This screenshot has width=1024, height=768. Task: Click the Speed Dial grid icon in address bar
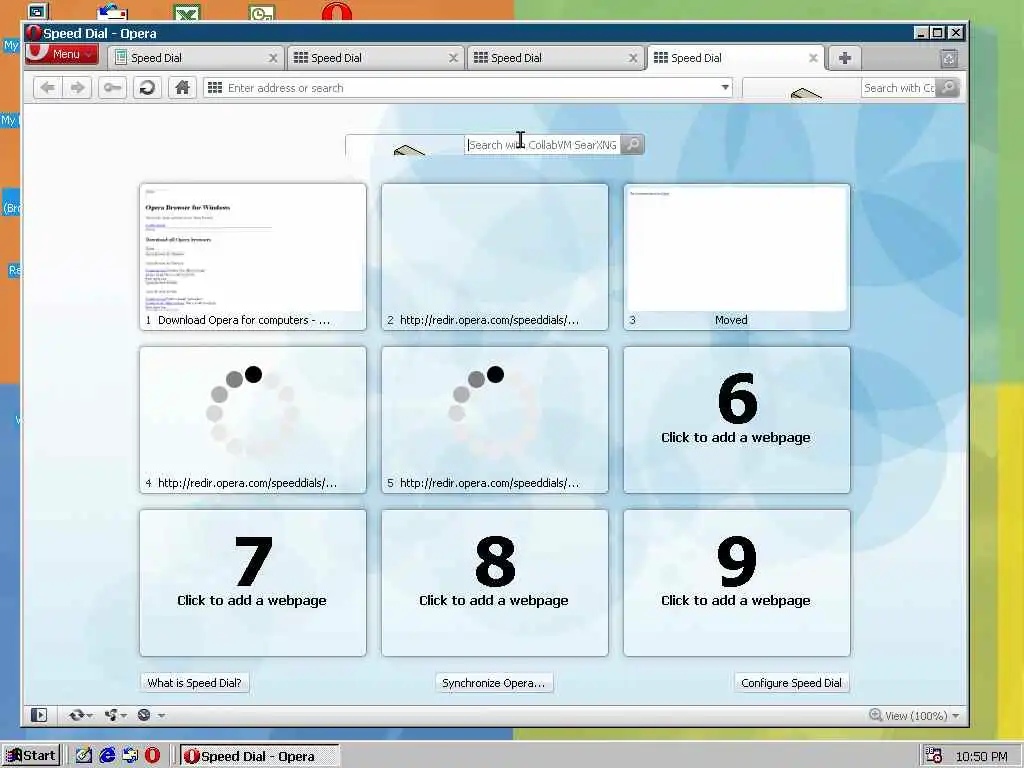pos(215,88)
